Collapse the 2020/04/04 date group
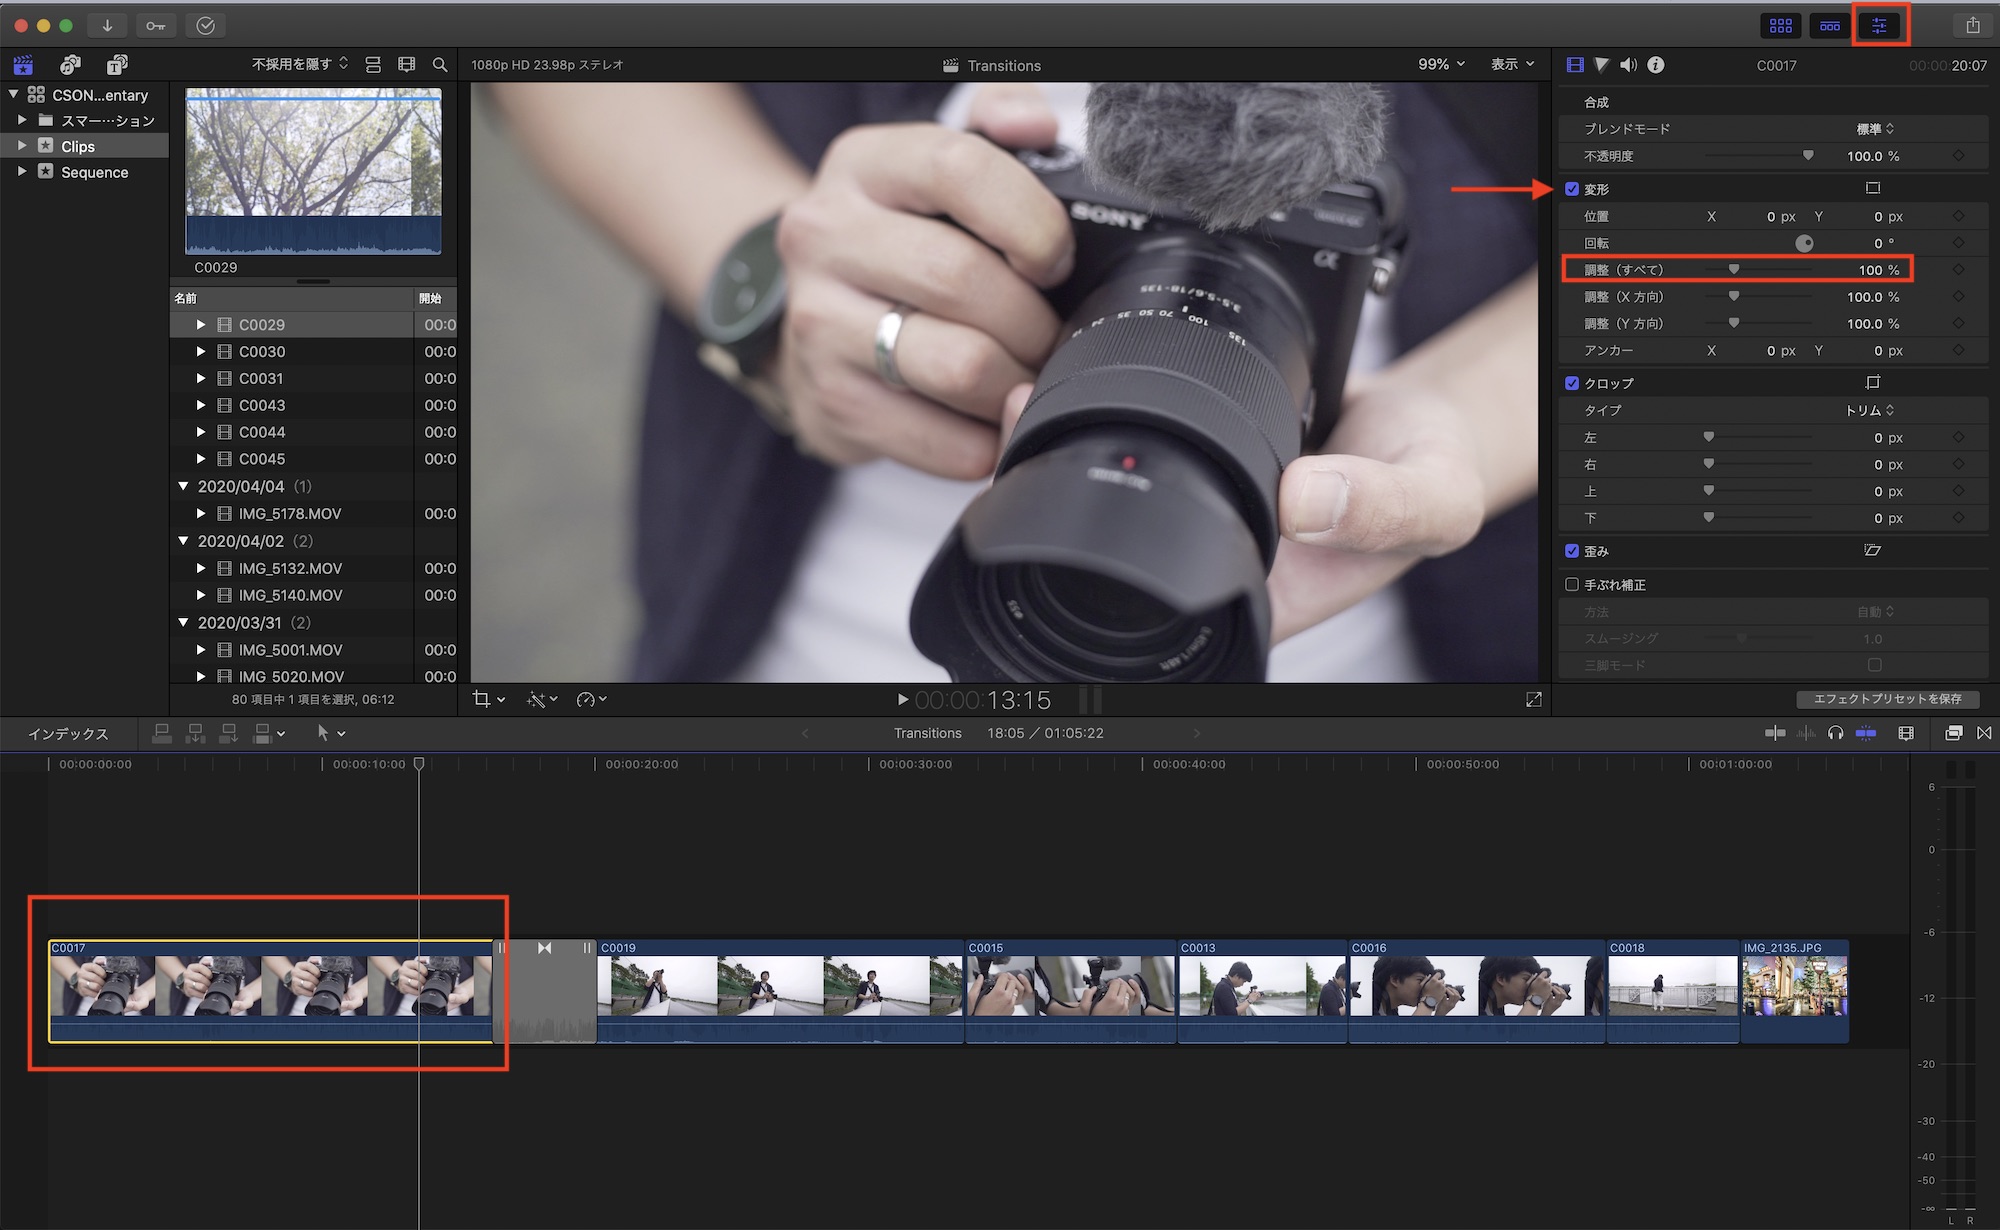This screenshot has width=2000, height=1230. pos(183,486)
